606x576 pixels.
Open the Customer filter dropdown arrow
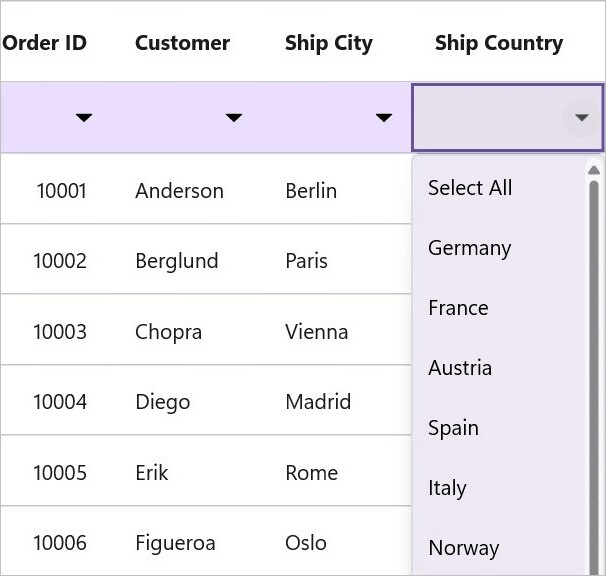pos(234,118)
